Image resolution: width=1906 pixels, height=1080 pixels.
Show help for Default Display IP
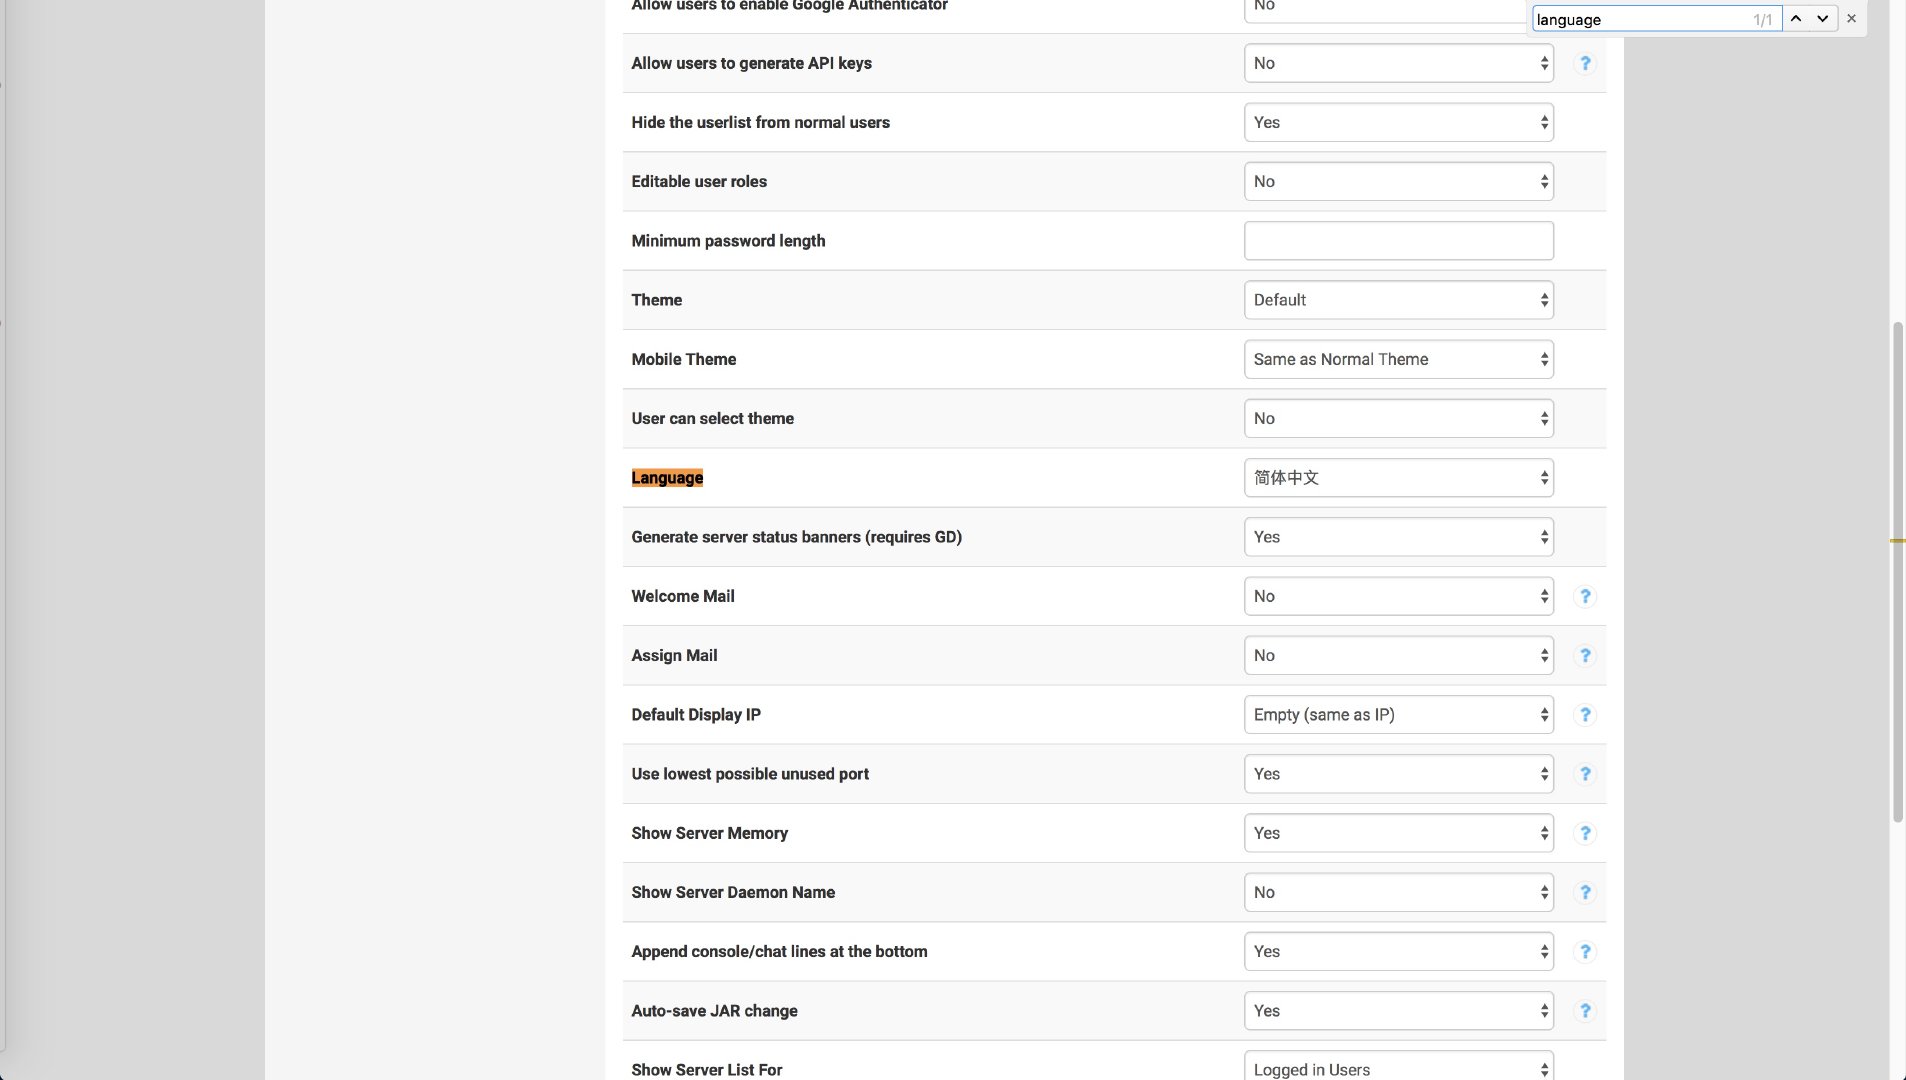click(x=1585, y=715)
